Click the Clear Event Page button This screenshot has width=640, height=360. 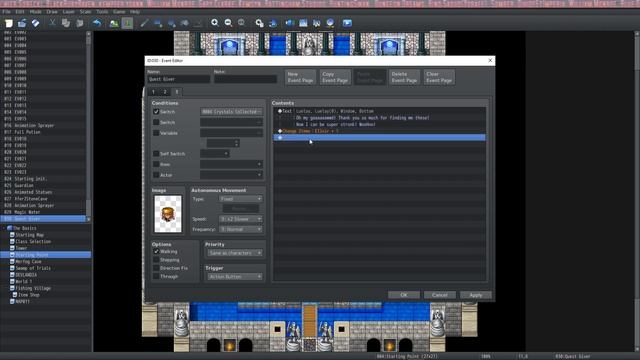point(439,77)
